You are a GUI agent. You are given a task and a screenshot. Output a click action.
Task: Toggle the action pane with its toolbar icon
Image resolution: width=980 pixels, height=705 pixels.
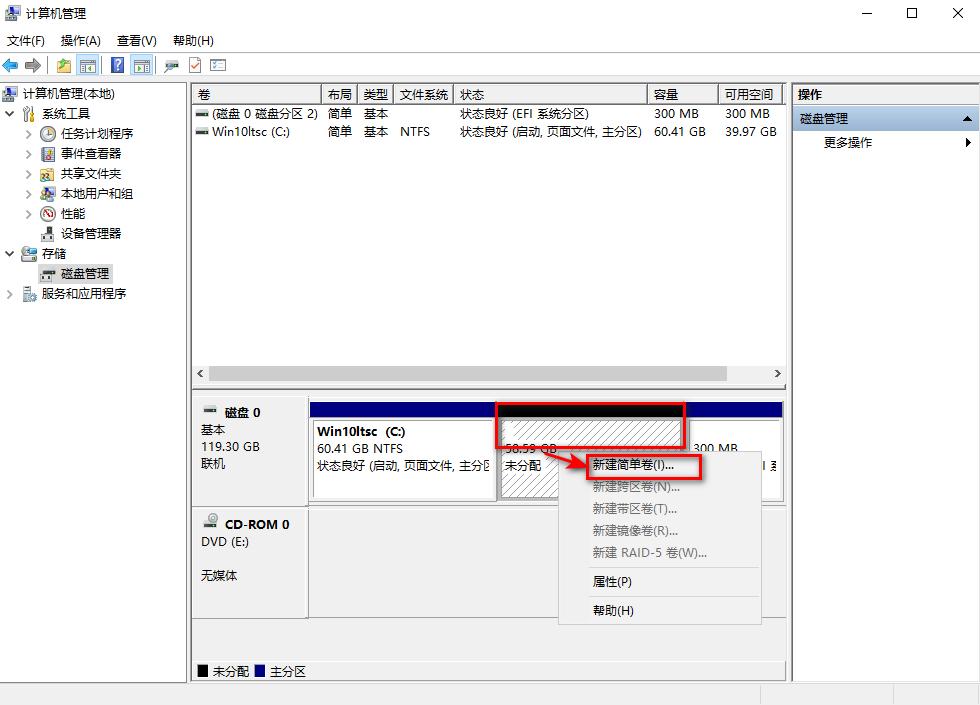click(141, 65)
